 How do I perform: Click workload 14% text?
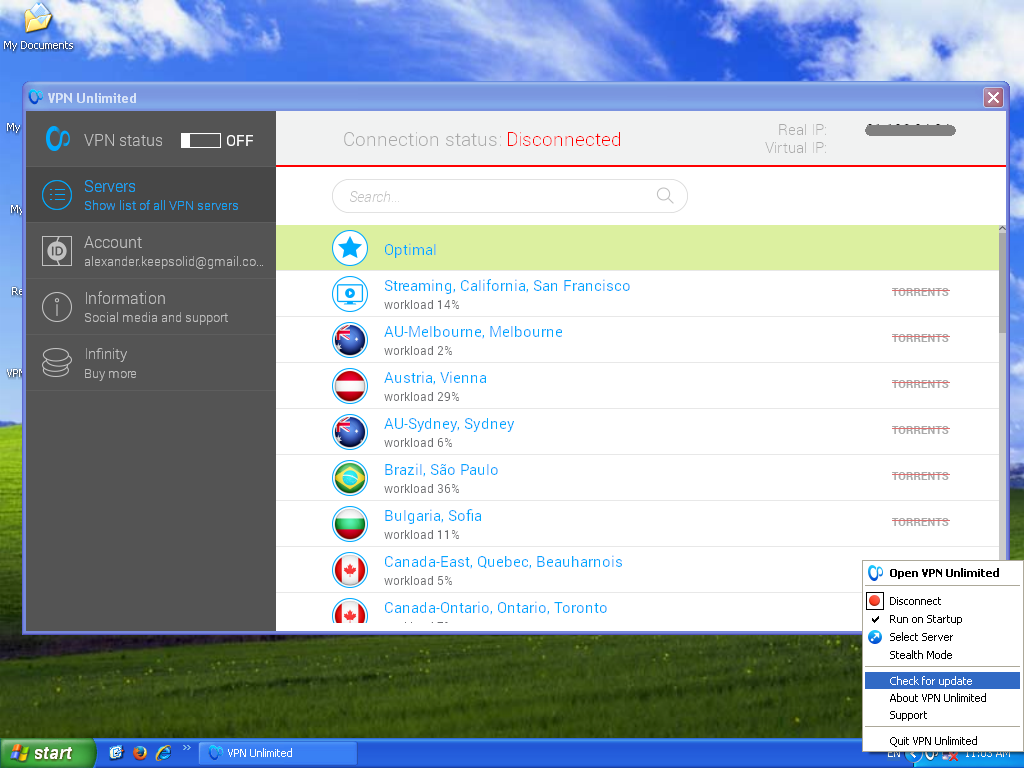[421, 305]
